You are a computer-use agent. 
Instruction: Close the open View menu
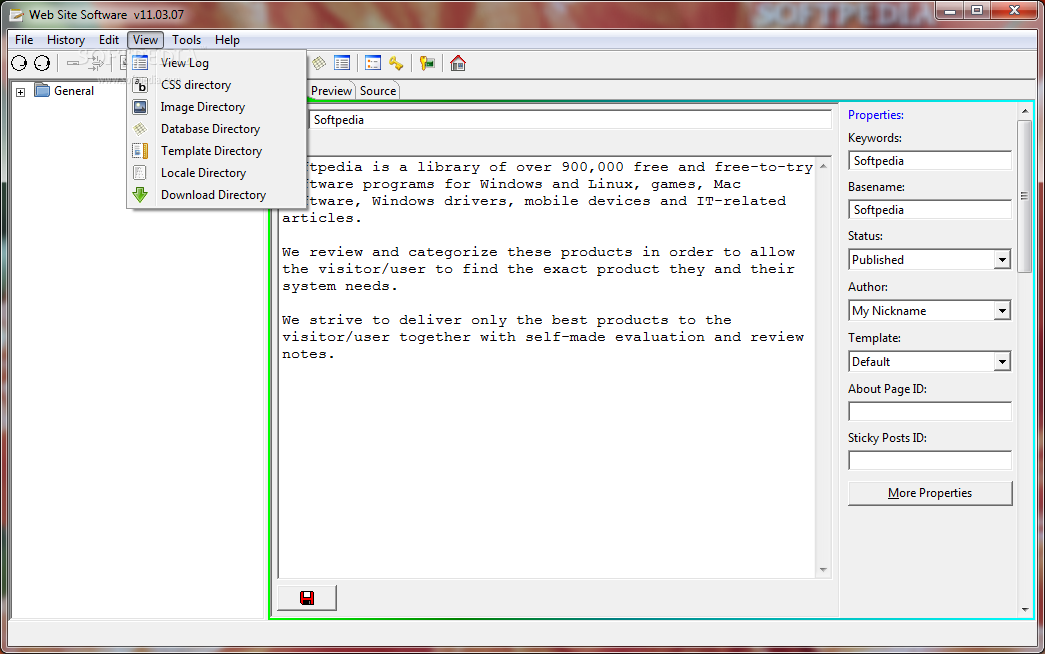coord(145,40)
